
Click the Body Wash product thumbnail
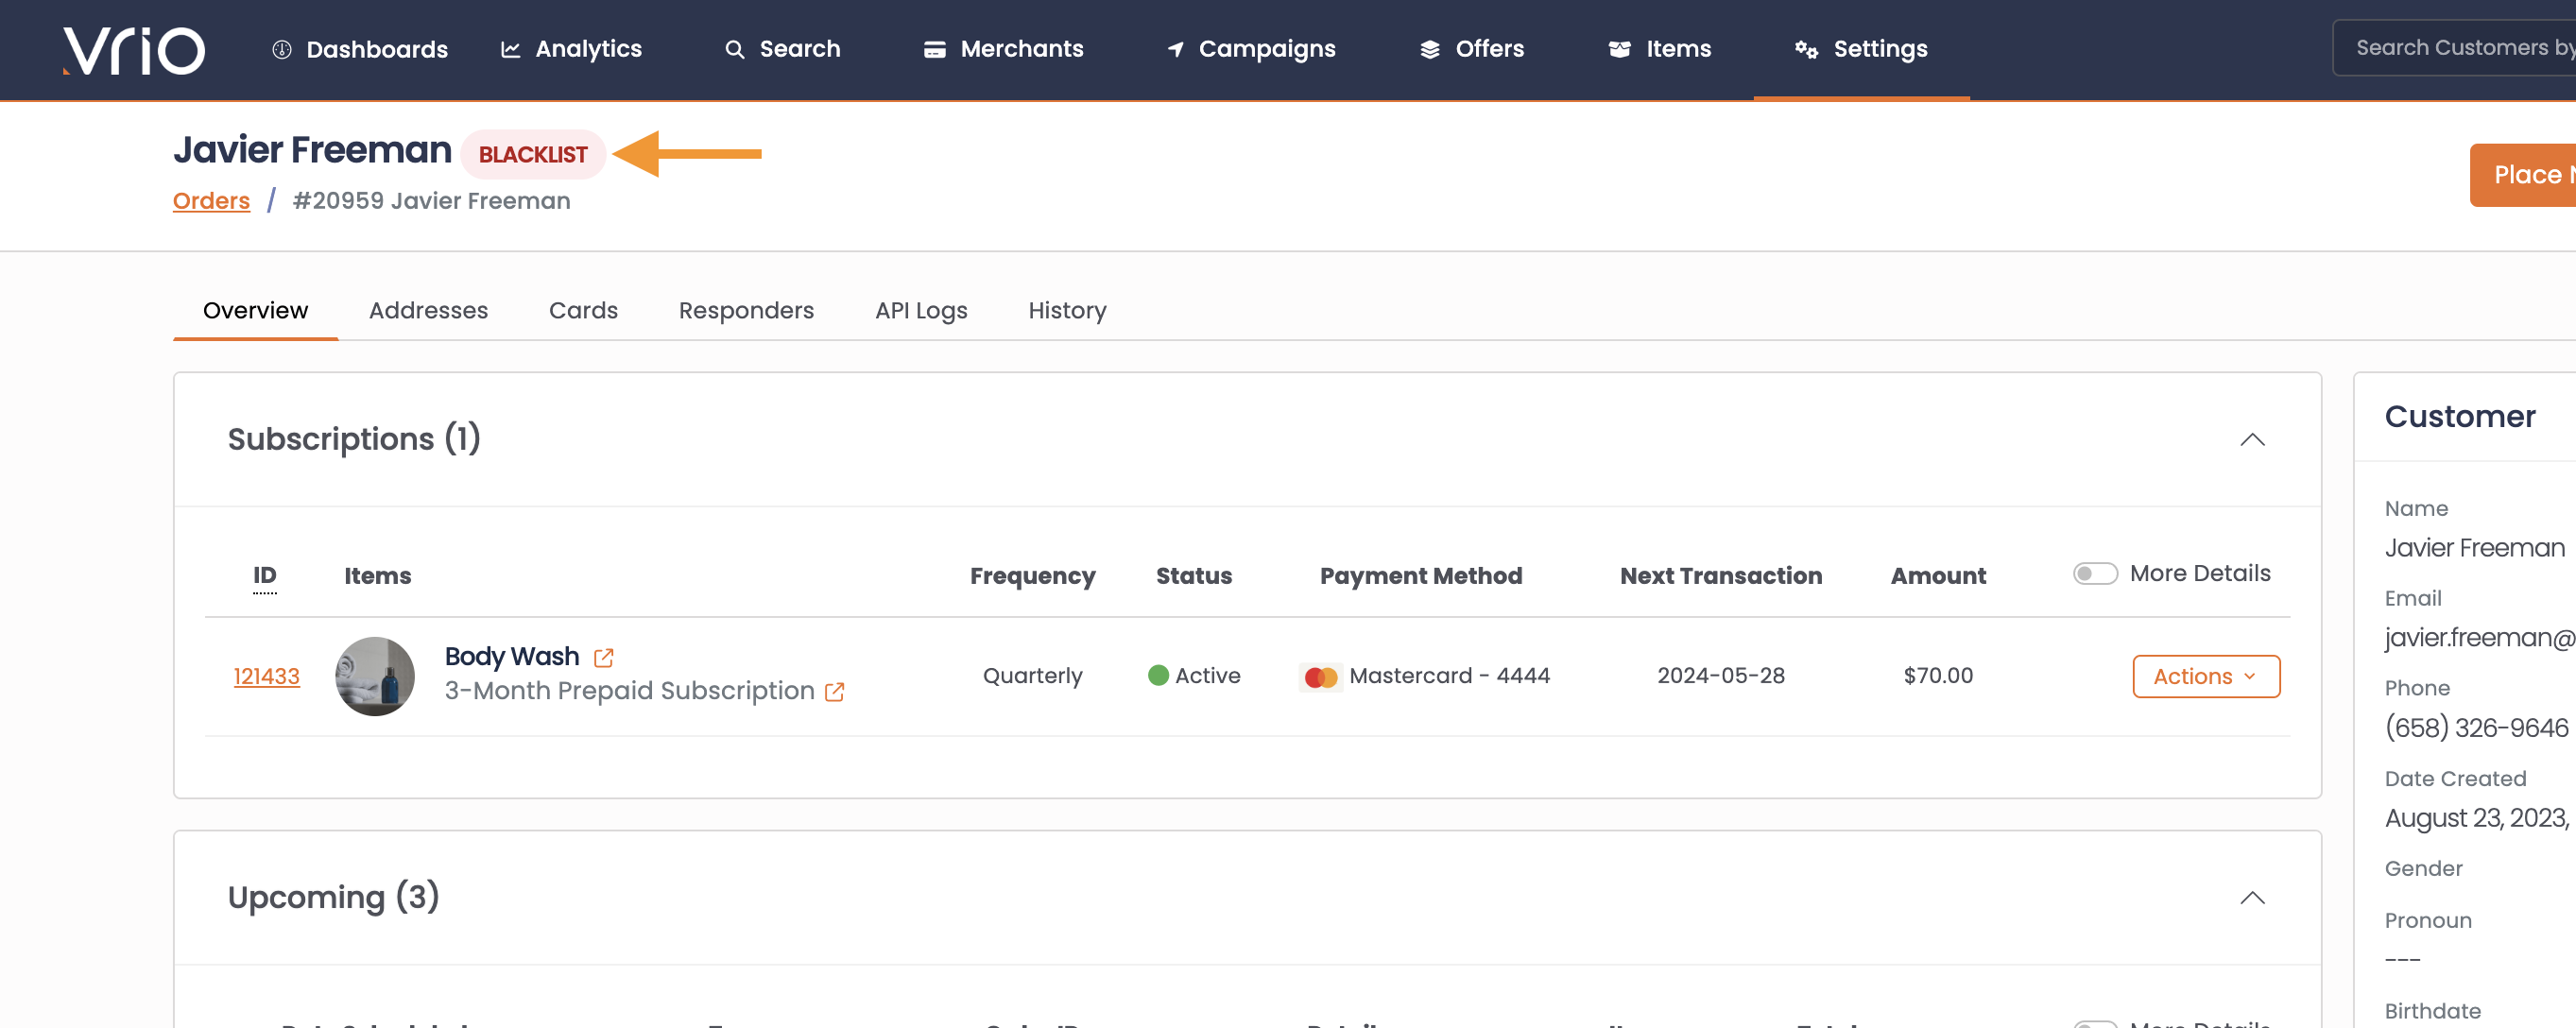coord(374,677)
